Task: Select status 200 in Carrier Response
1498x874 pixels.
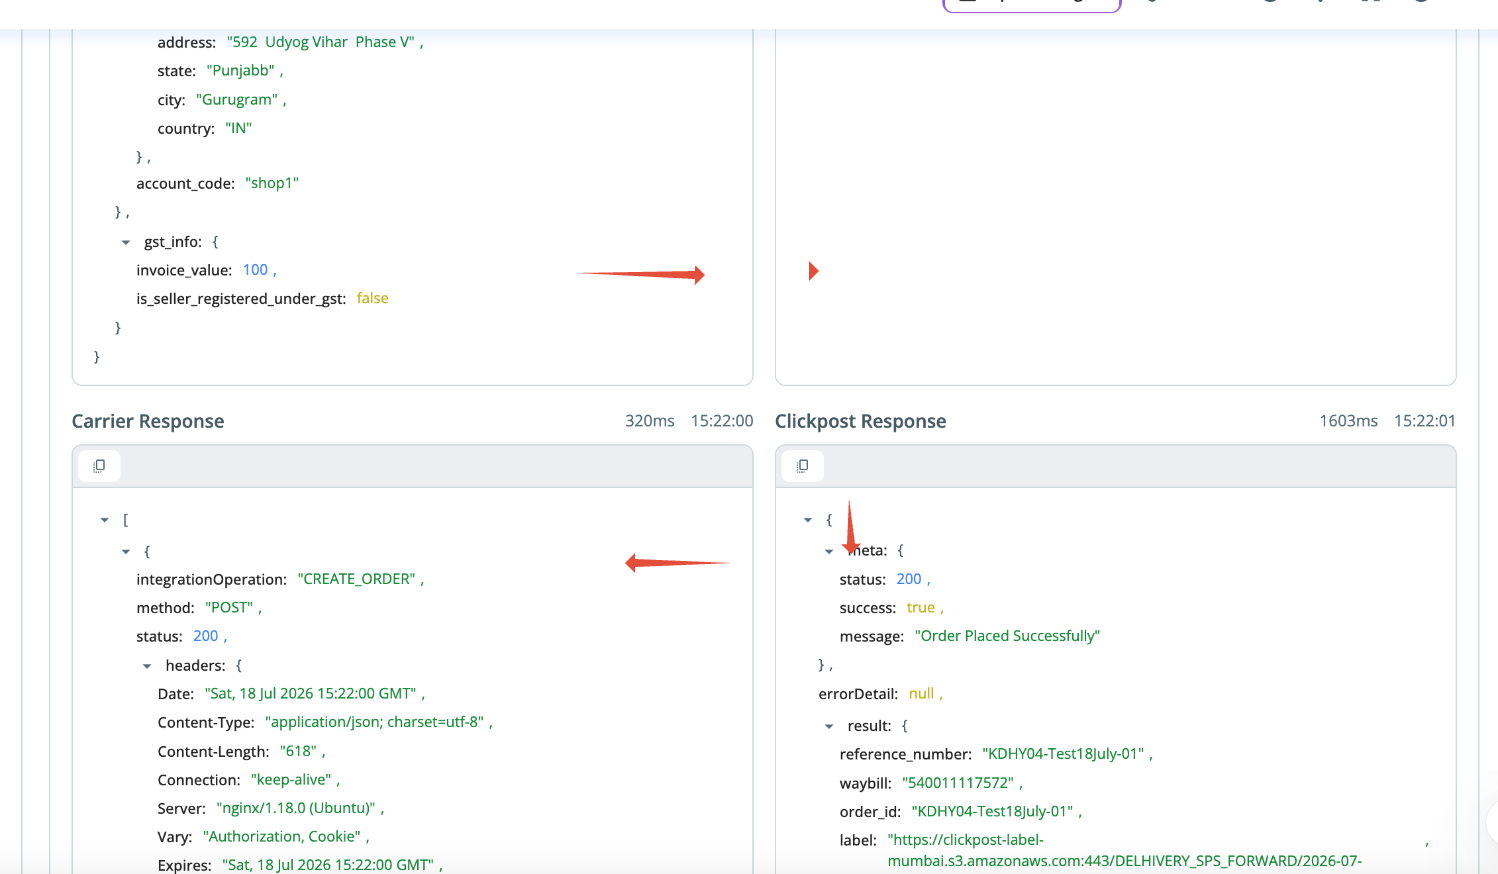Action: pos(206,636)
